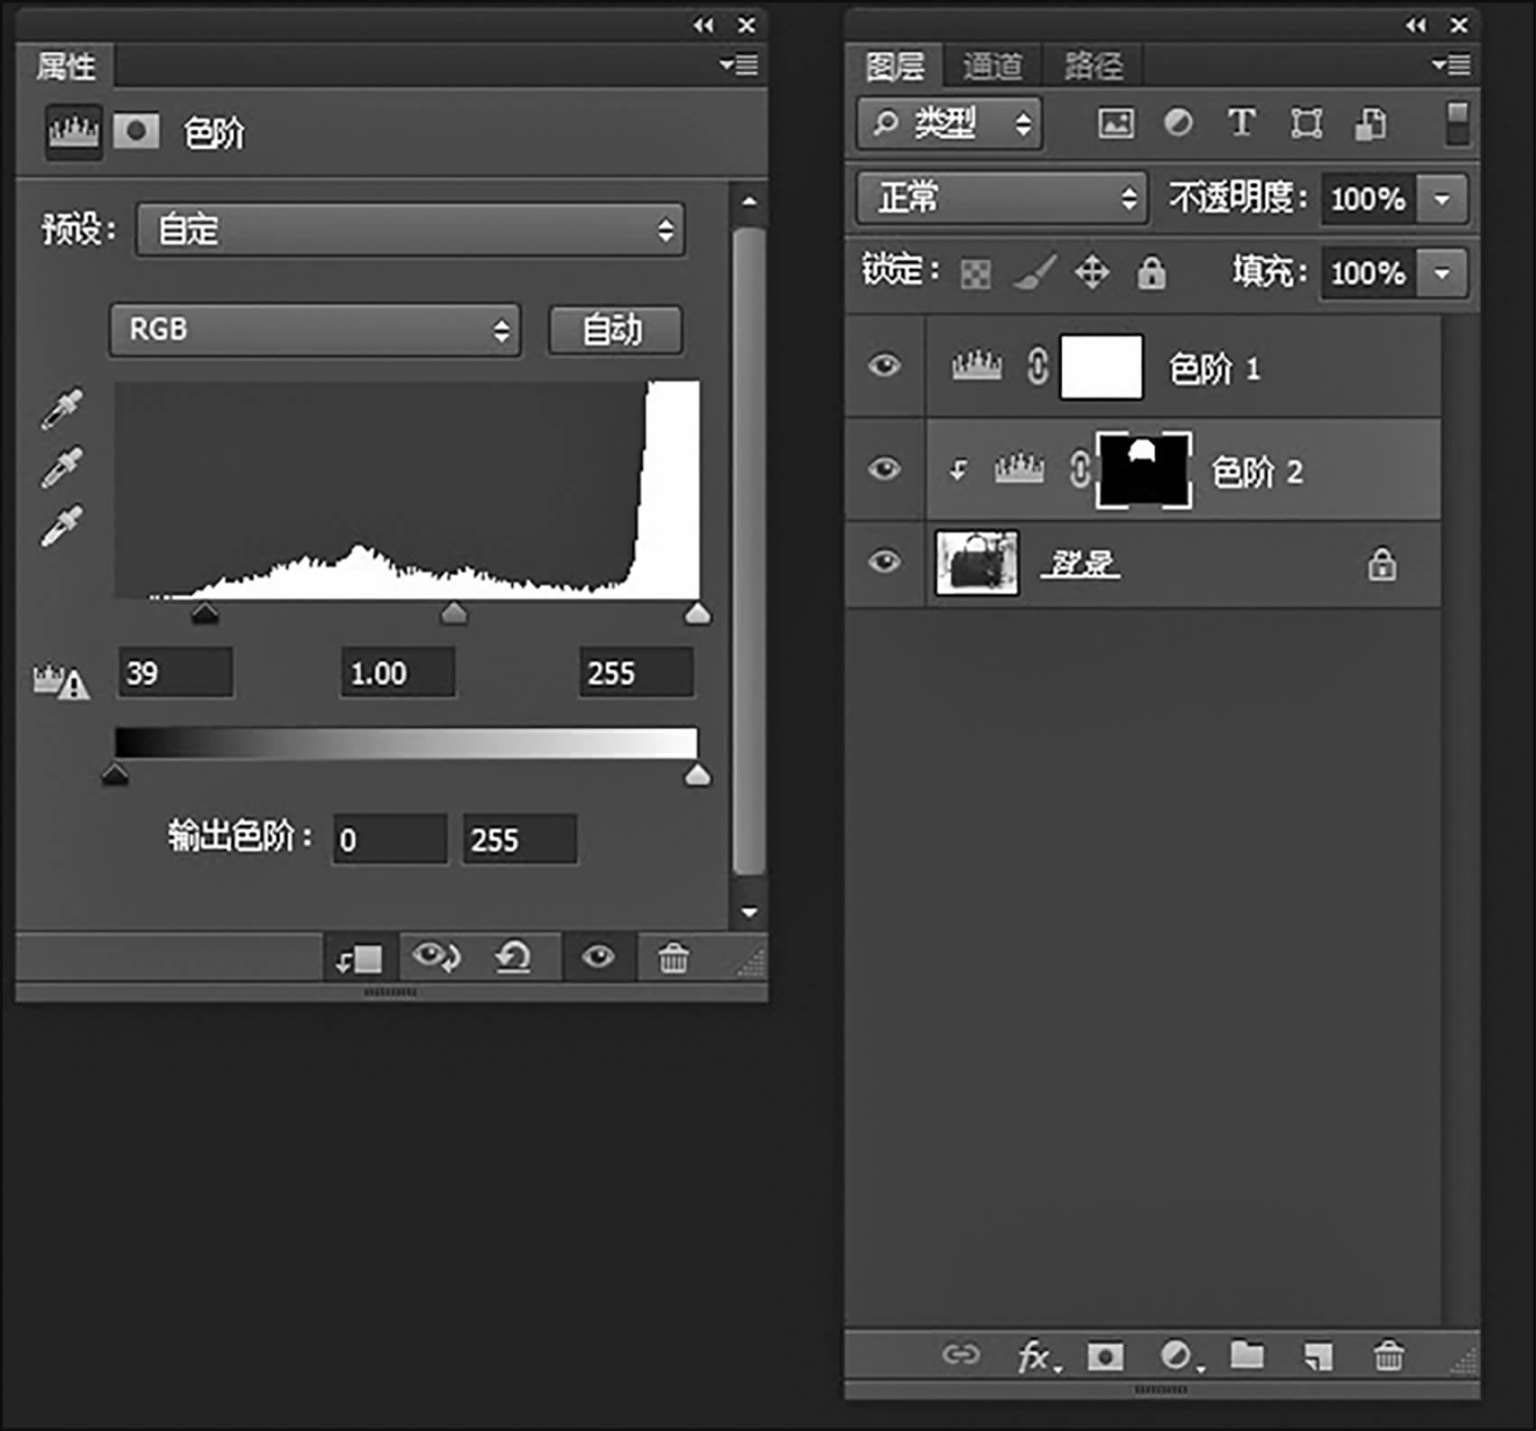Add a layer style with fx icon
The width and height of the screenshot is (1536, 1431).
[1036, 1357]
